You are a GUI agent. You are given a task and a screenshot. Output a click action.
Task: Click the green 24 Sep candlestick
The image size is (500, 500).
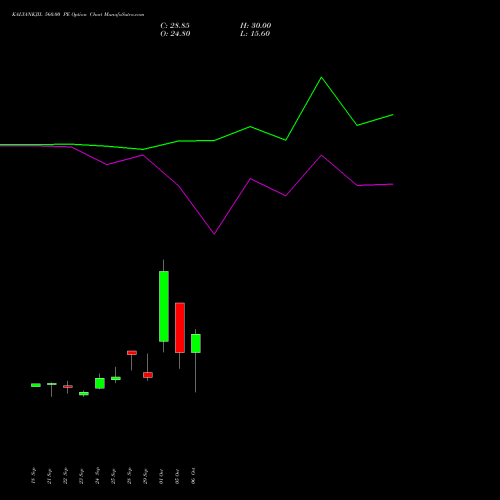coord(100,383)
